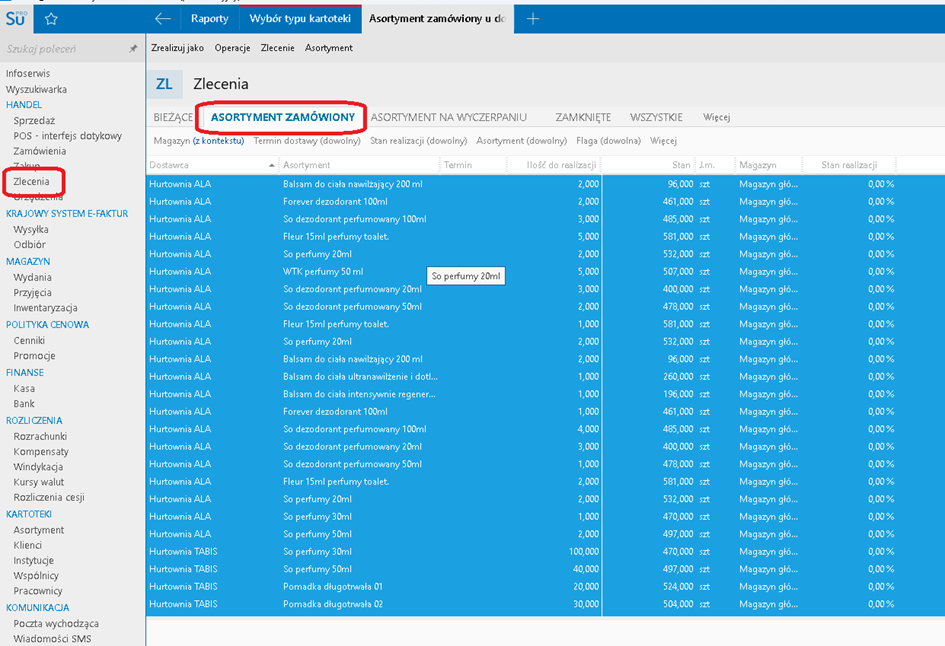945x646 pixels.
Task: Open the Zrealizuj jako menu
Action: tap(178, 48)
